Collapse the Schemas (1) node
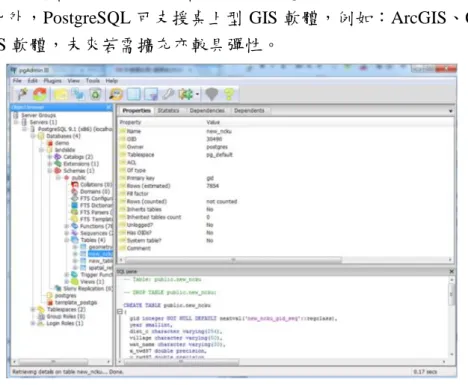The width and height of the screenshot is (468, 385). coord(50,171)
